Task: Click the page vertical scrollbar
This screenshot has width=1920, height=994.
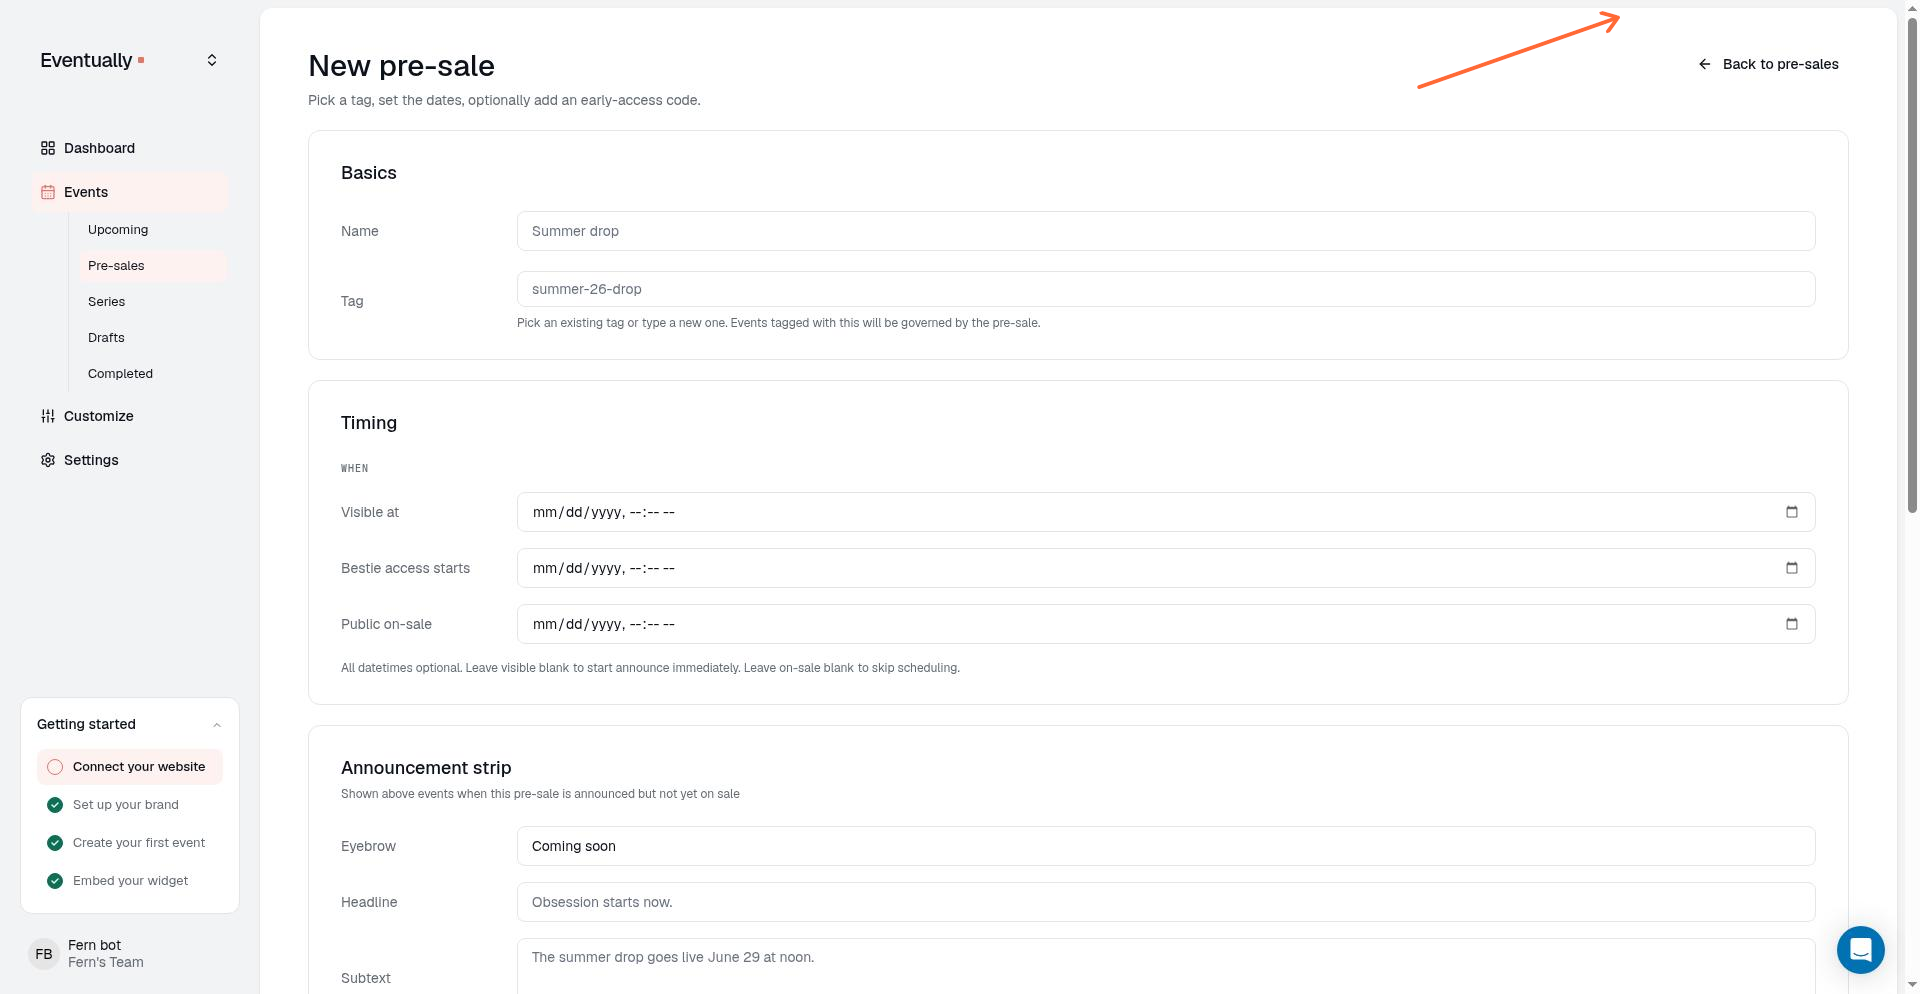Action: tap(1912, 265)
